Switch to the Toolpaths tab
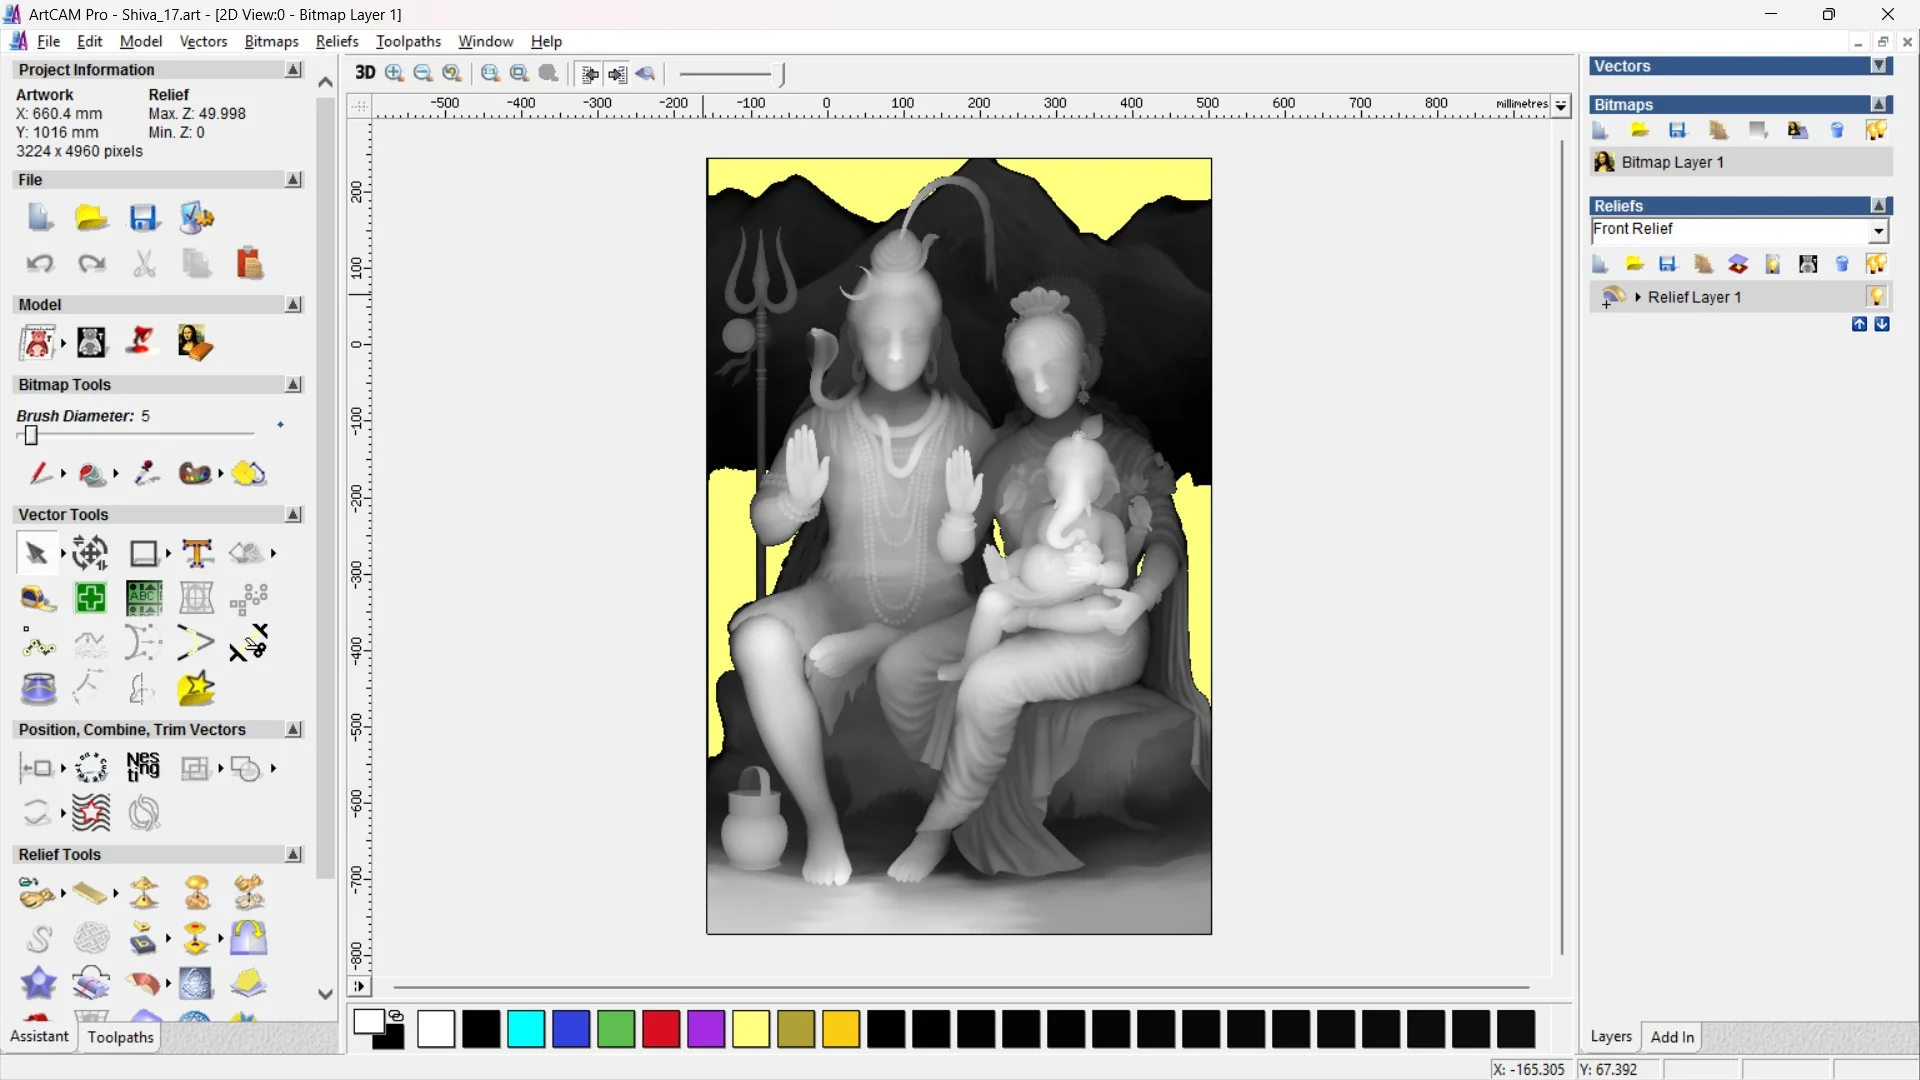This screenshot has height=1080, width=1920. click(x=120, y=1037)
